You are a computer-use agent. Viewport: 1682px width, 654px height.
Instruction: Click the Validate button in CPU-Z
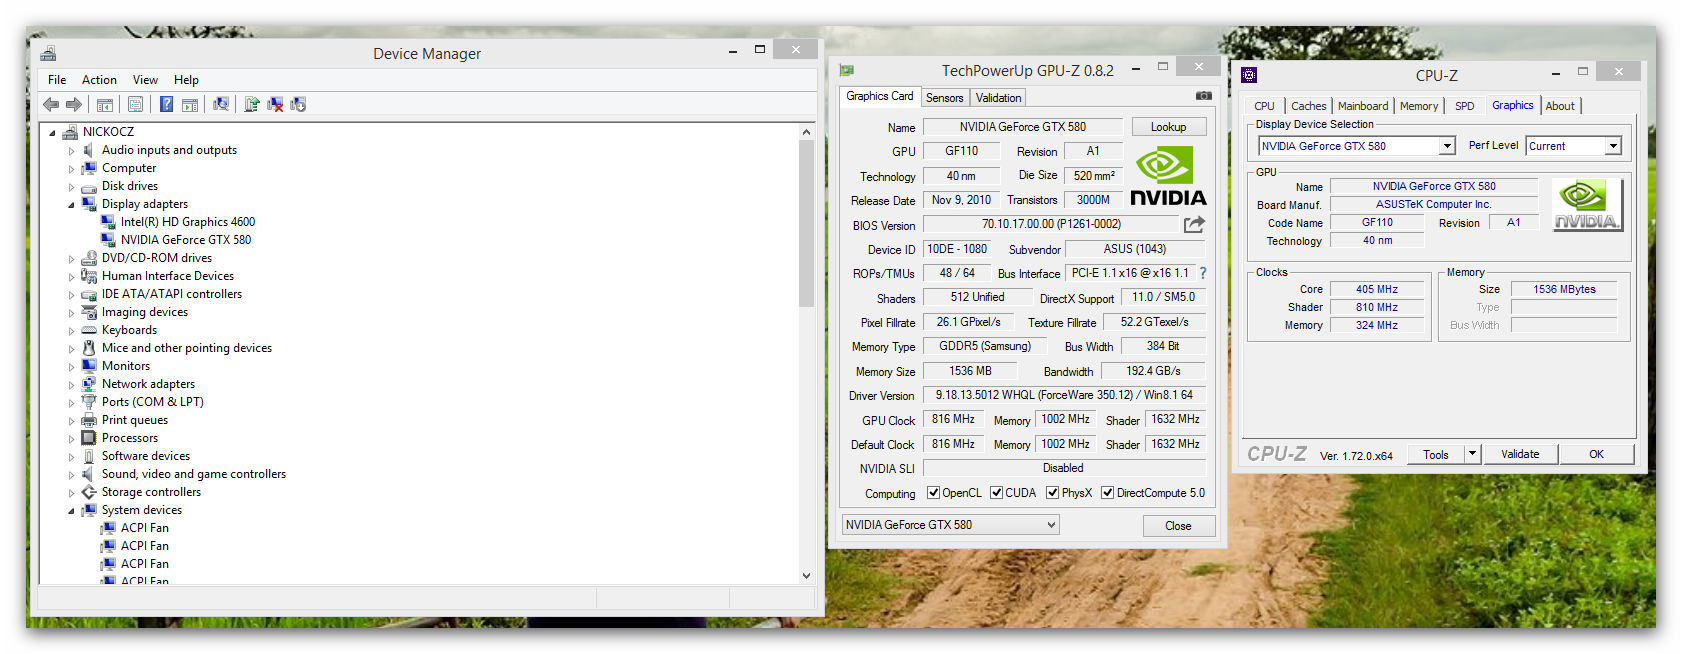[1520, 454]
